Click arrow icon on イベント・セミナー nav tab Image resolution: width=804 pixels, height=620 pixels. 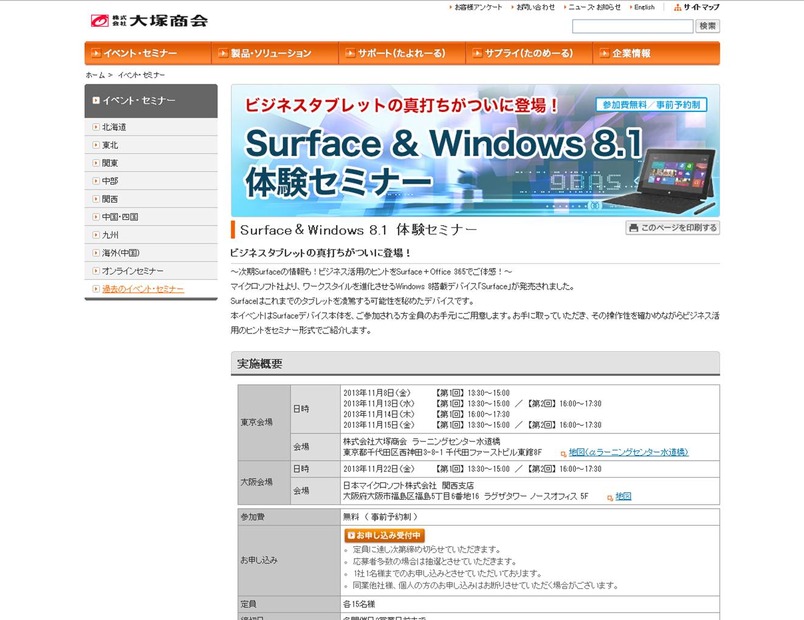tap(96, 53)
